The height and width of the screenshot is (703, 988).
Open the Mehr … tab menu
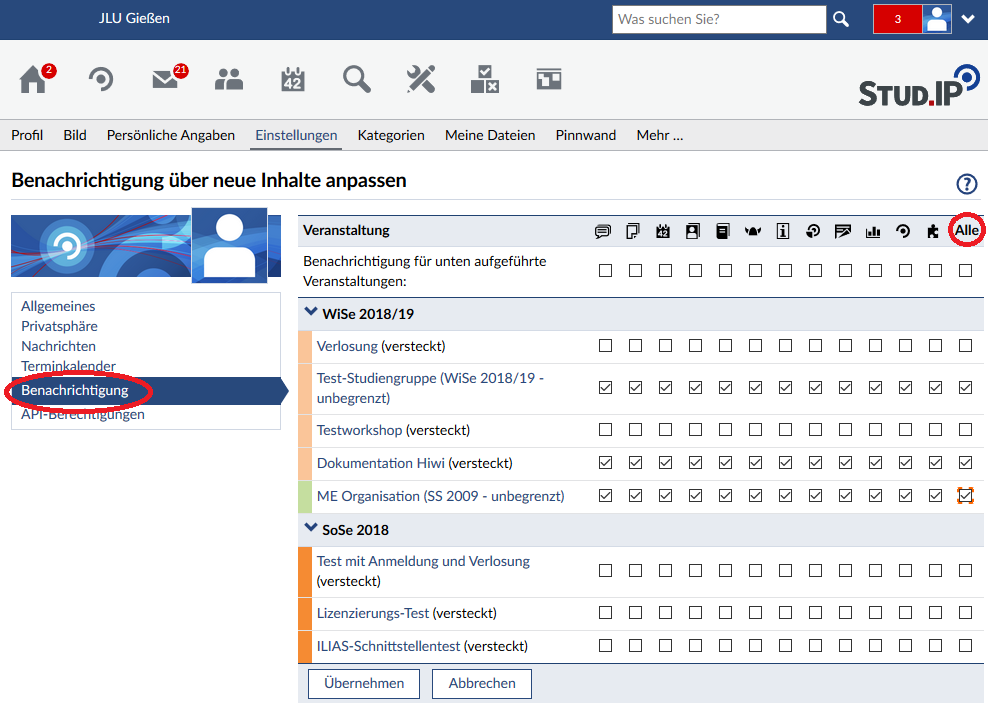point(659,135)
